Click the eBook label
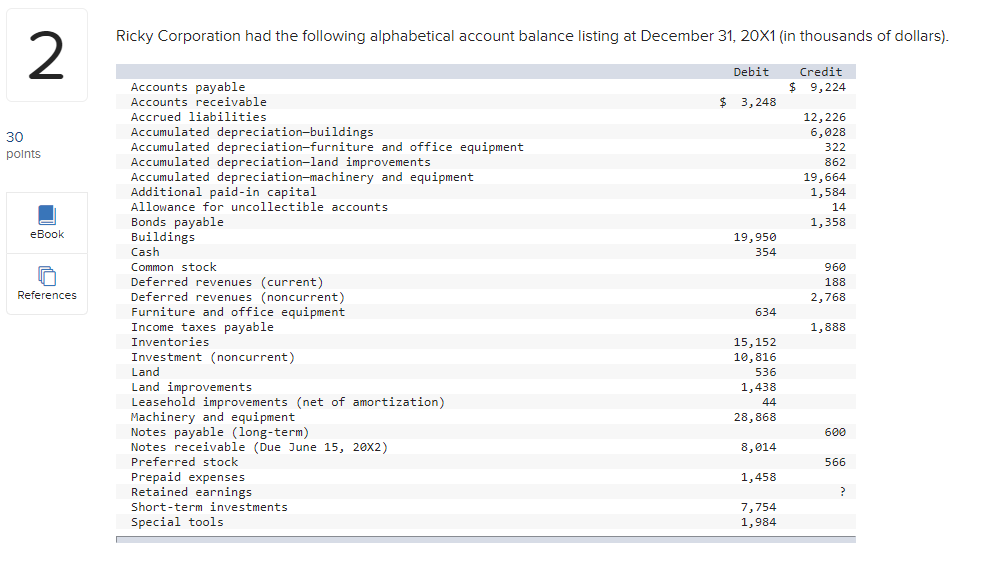Screen dimensions: 997x564 click(47, 234)
